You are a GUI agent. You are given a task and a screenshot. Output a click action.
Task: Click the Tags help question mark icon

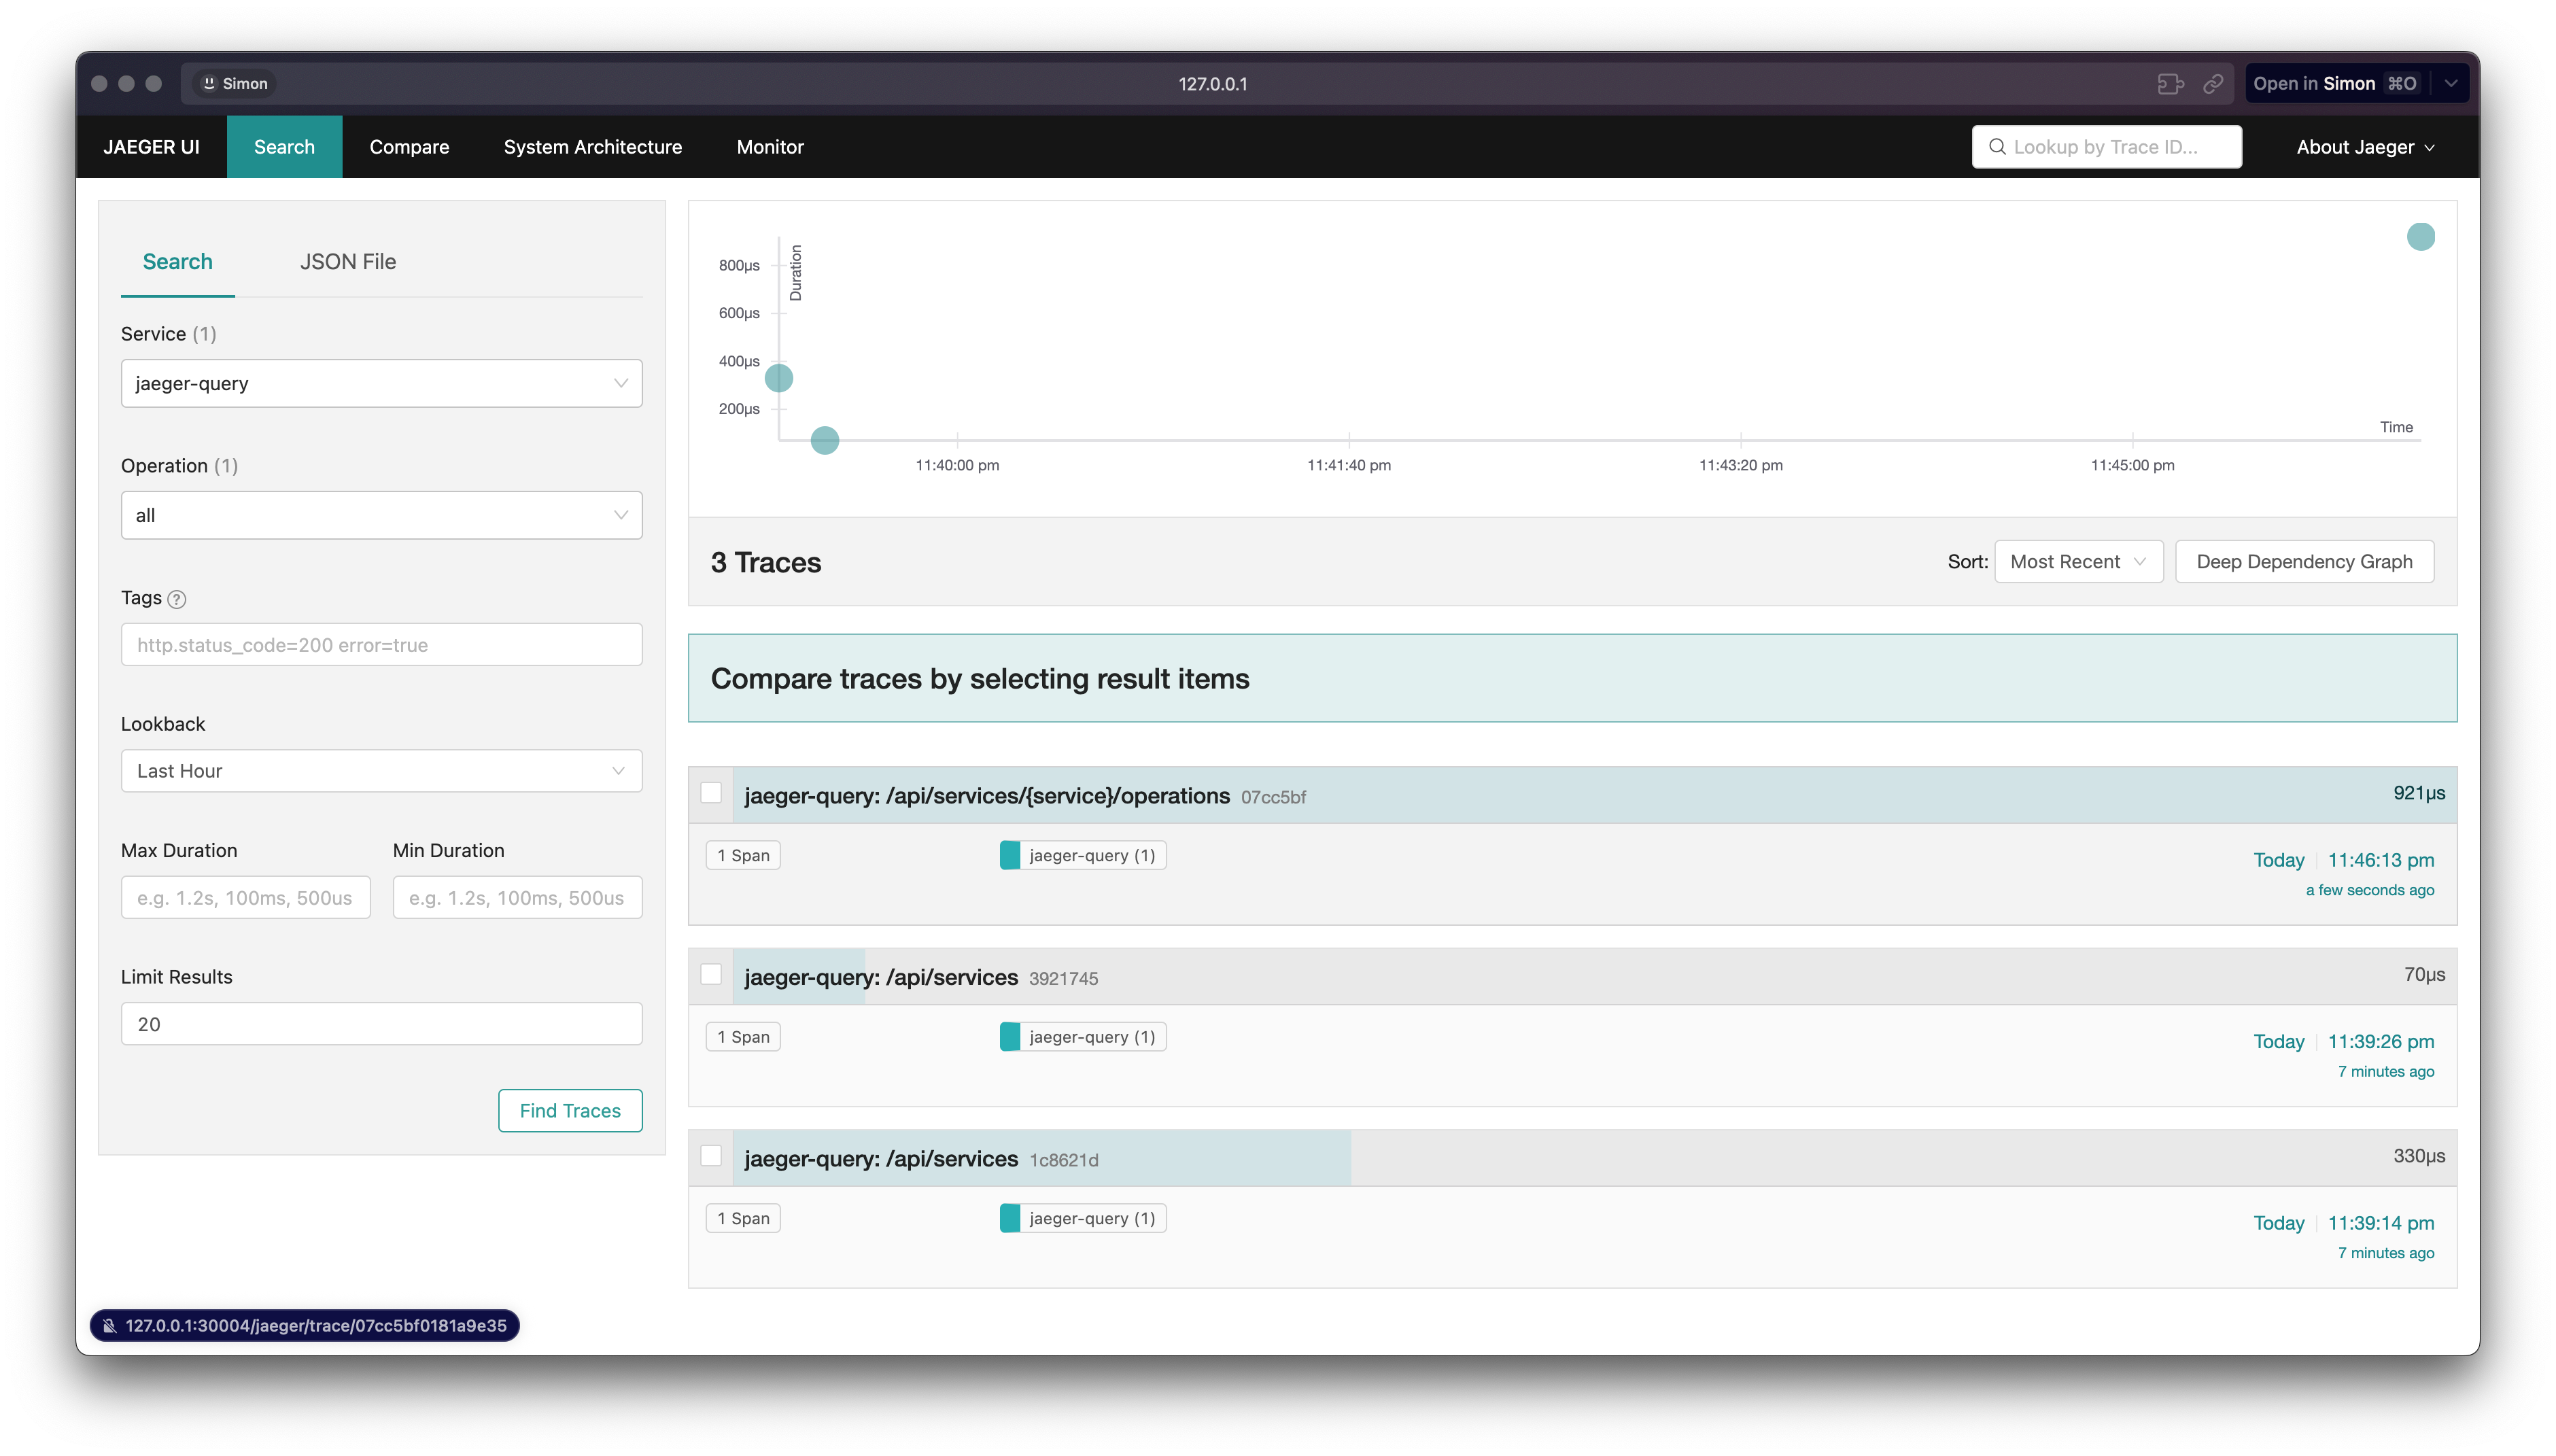coord(177,599)
